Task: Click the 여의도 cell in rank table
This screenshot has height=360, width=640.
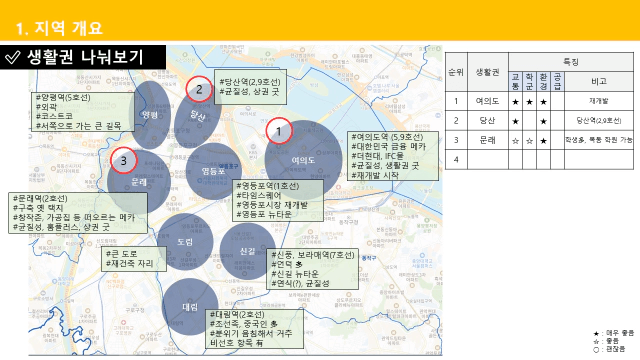Action: click(488, 101)
